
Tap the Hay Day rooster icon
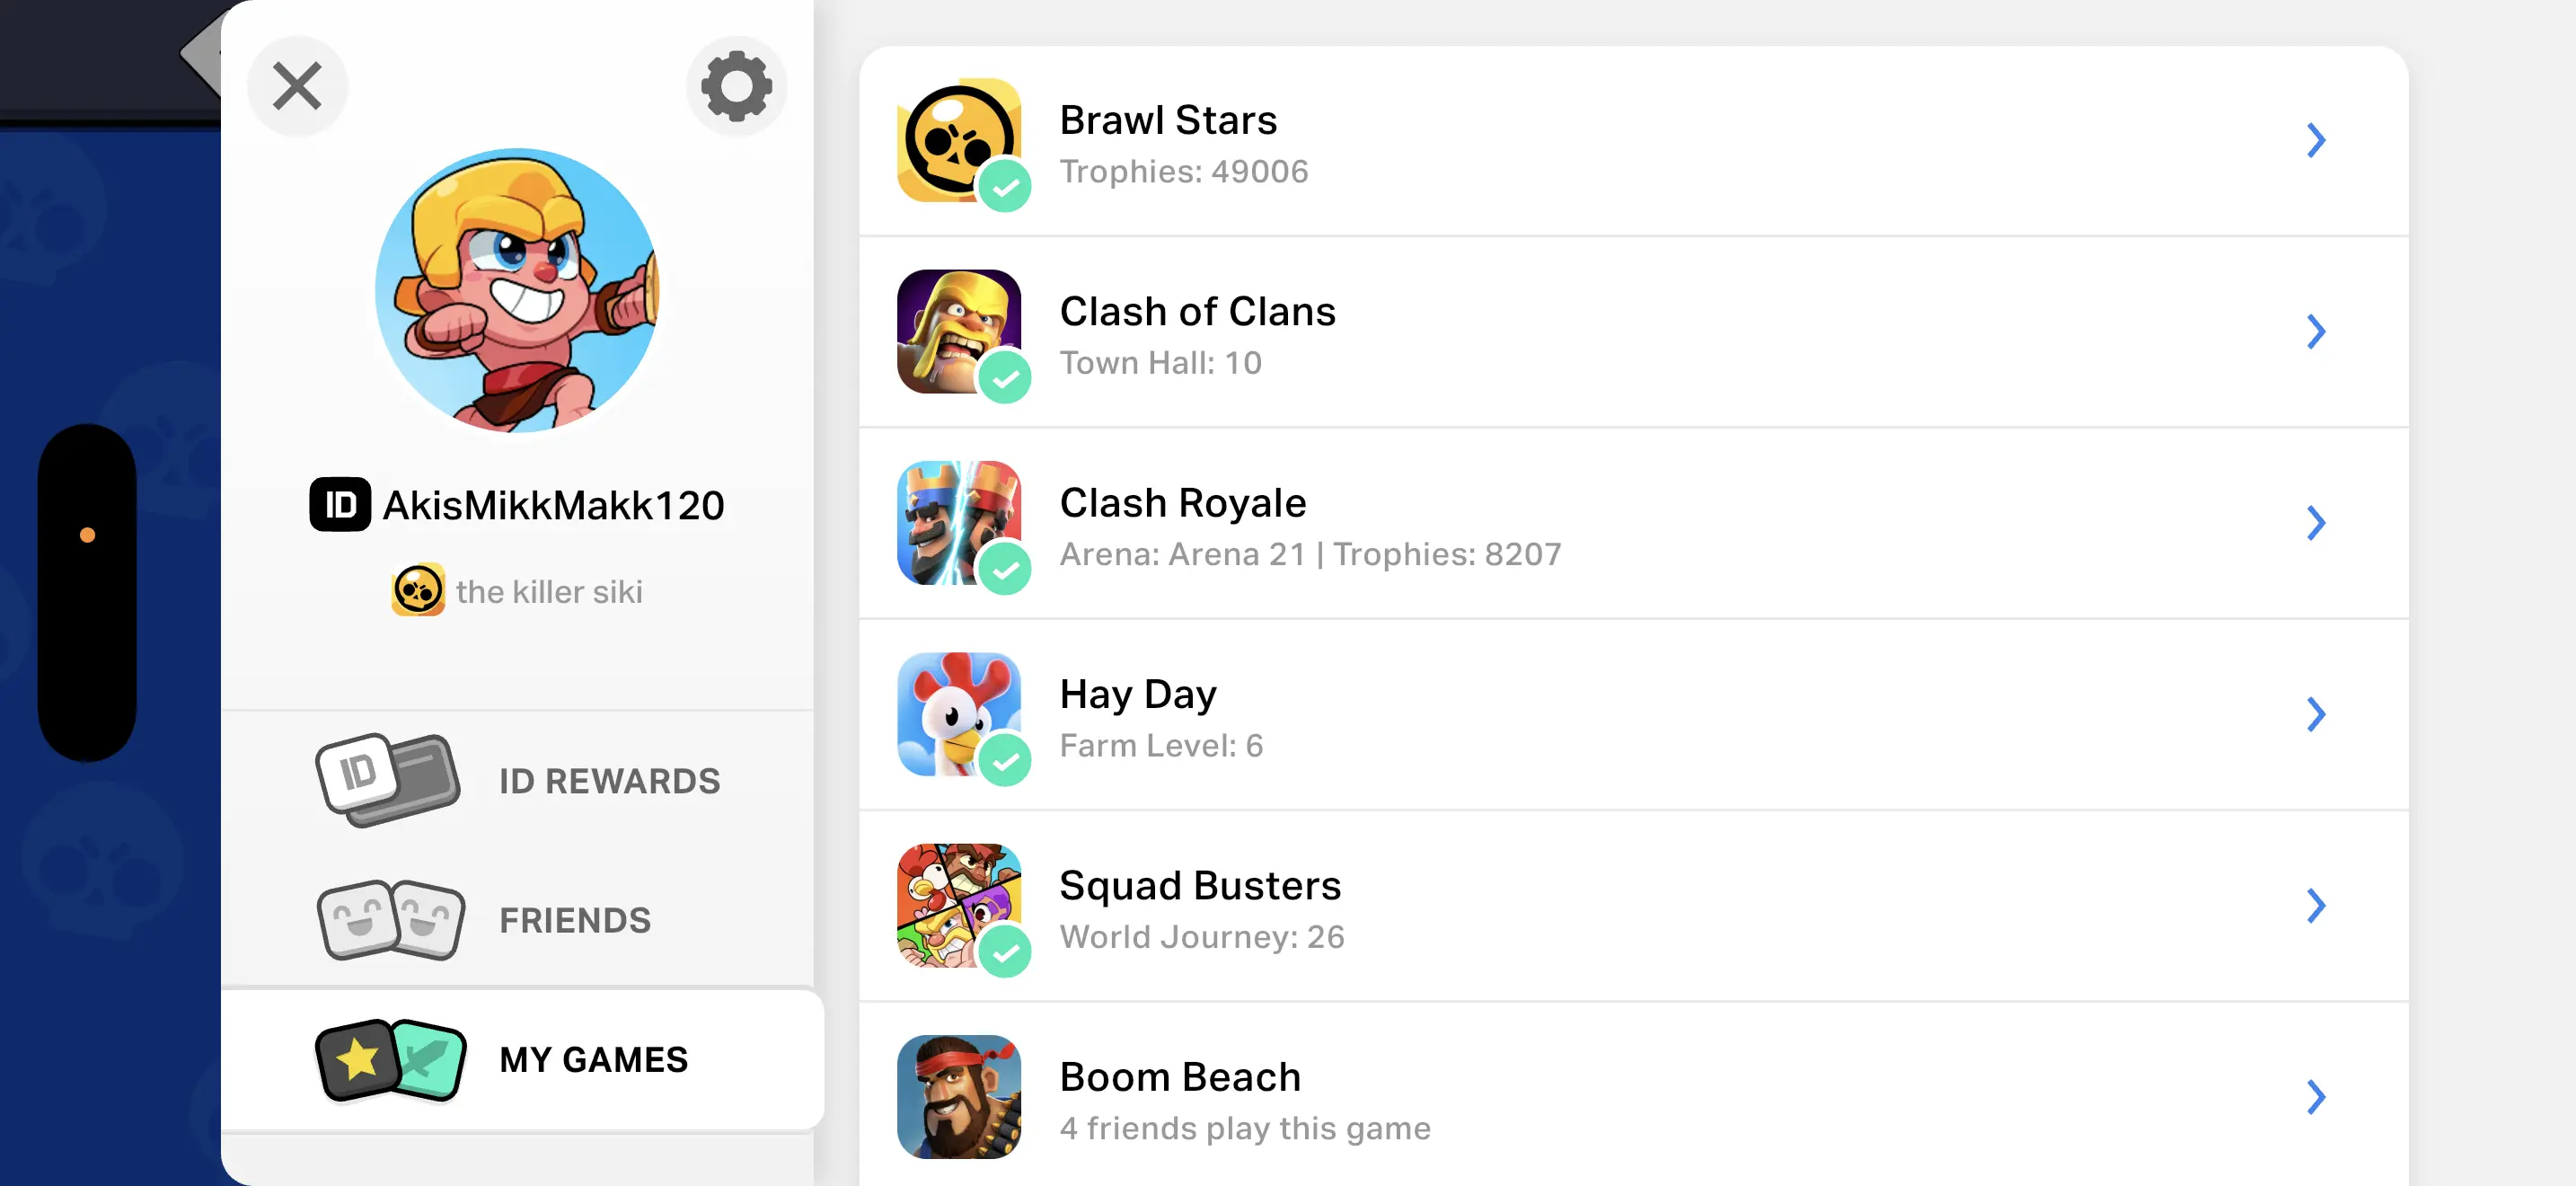(x=957, y=712)
